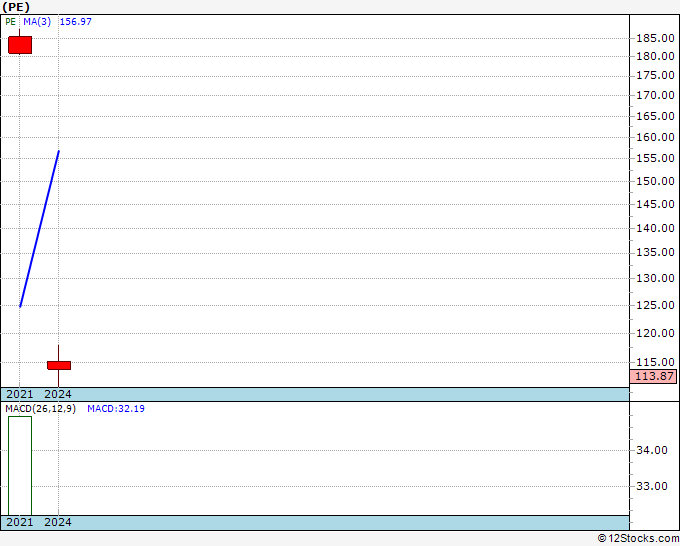The height and width of the screenshot is (546, 680).
Task: Click the 113.87 current price tag
Action: click(654, 376)
